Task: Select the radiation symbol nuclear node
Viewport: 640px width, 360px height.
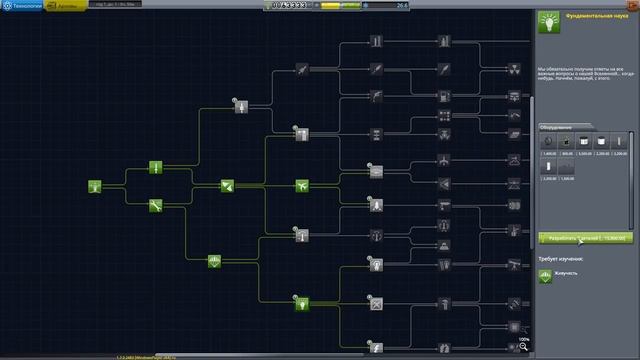Action: pos(514,69)
